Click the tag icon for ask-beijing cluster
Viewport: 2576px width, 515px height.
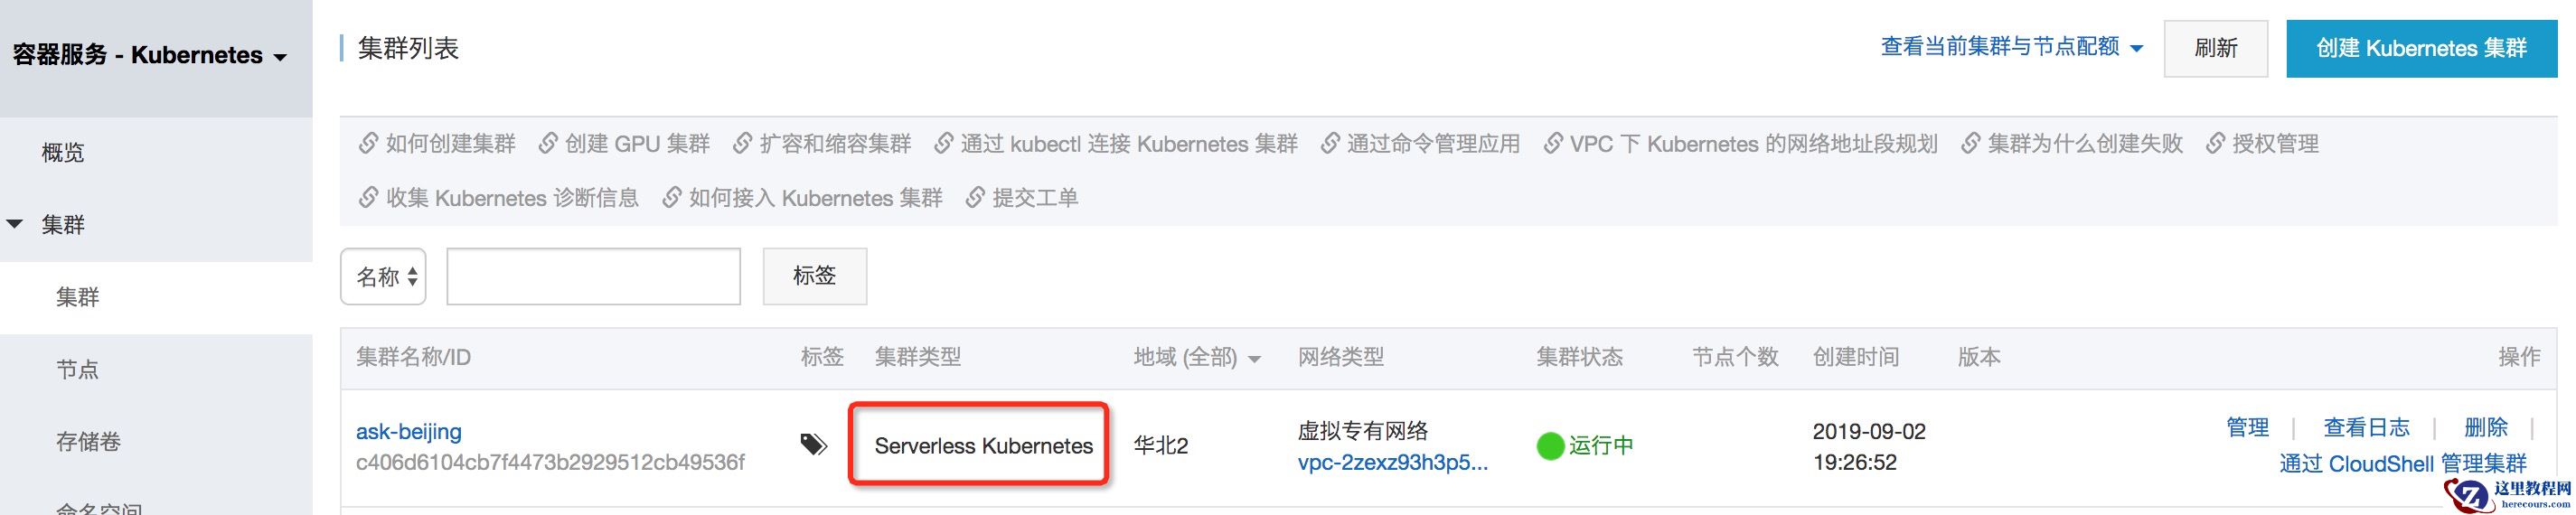click(813, 445)
